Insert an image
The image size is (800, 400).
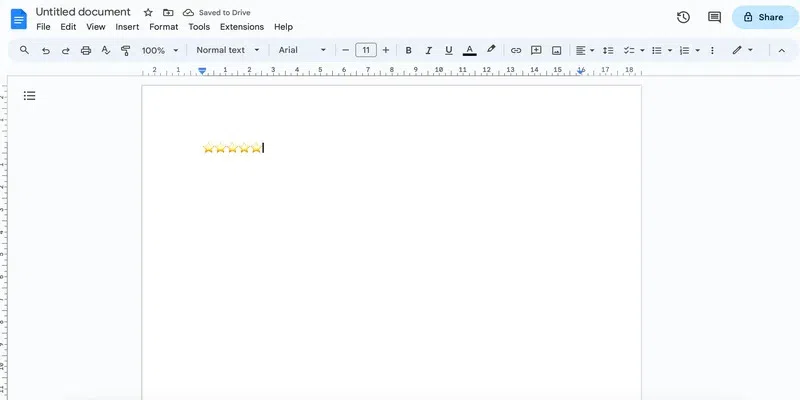click(x=557, y=51)
